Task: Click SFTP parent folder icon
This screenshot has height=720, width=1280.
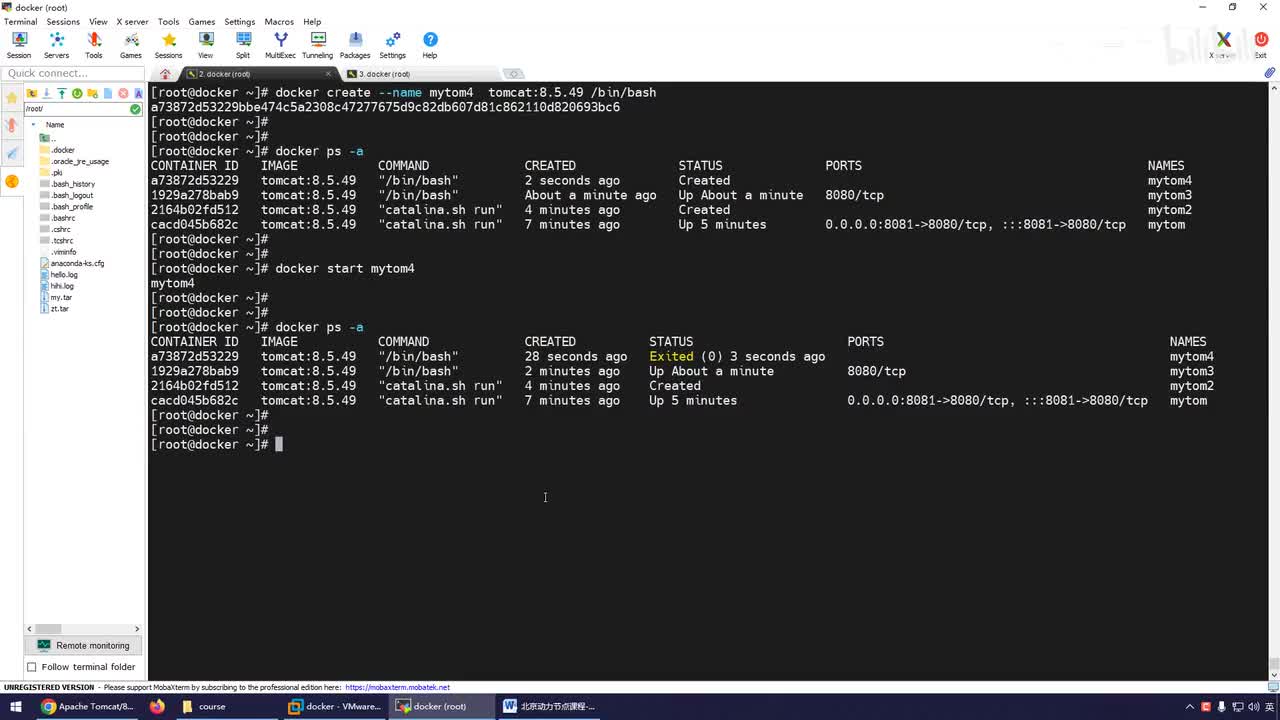Action: tap(32, 93)
